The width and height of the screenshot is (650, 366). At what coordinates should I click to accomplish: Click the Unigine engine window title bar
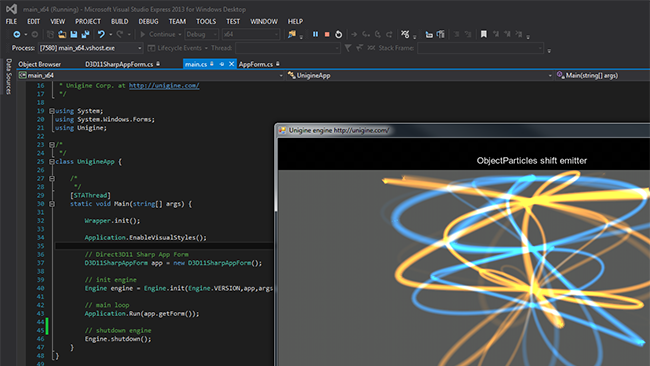(x=462, y=130)
